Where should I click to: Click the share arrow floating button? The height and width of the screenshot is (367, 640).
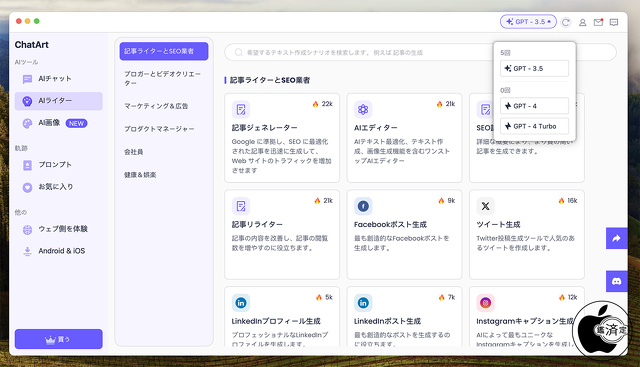(616, 238)
